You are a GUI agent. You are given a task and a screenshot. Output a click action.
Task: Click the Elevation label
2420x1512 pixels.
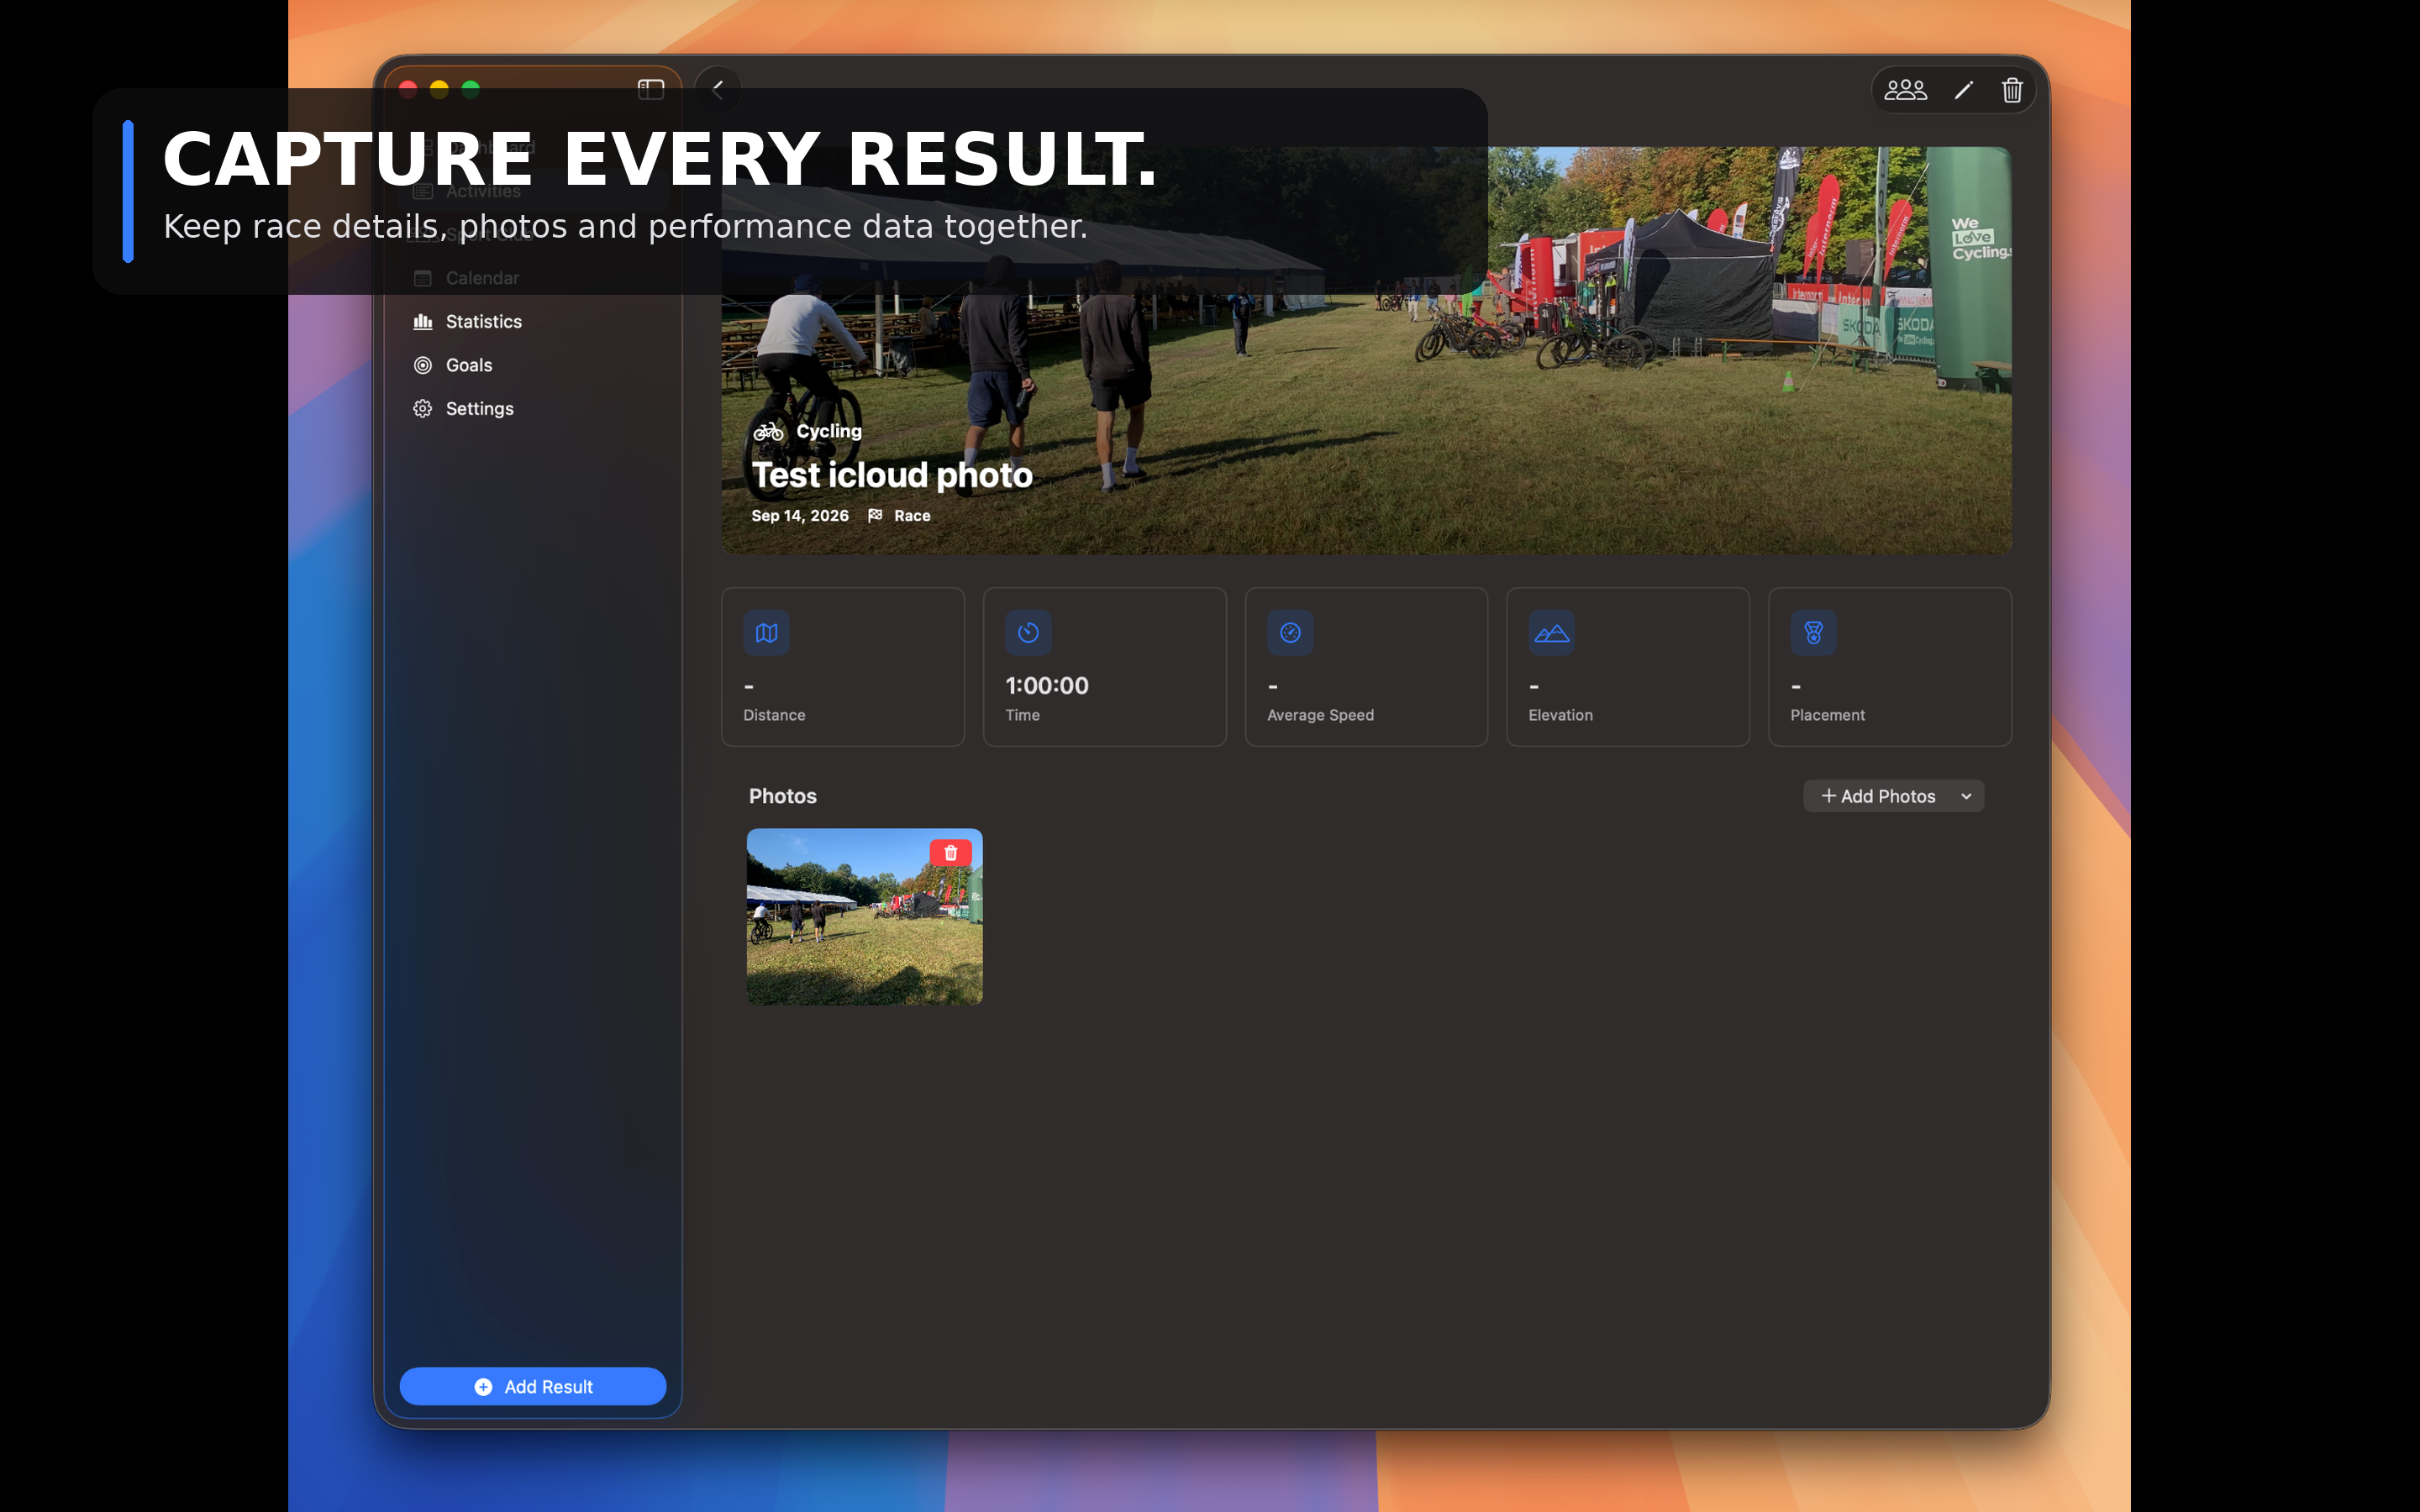[1560, 715]
